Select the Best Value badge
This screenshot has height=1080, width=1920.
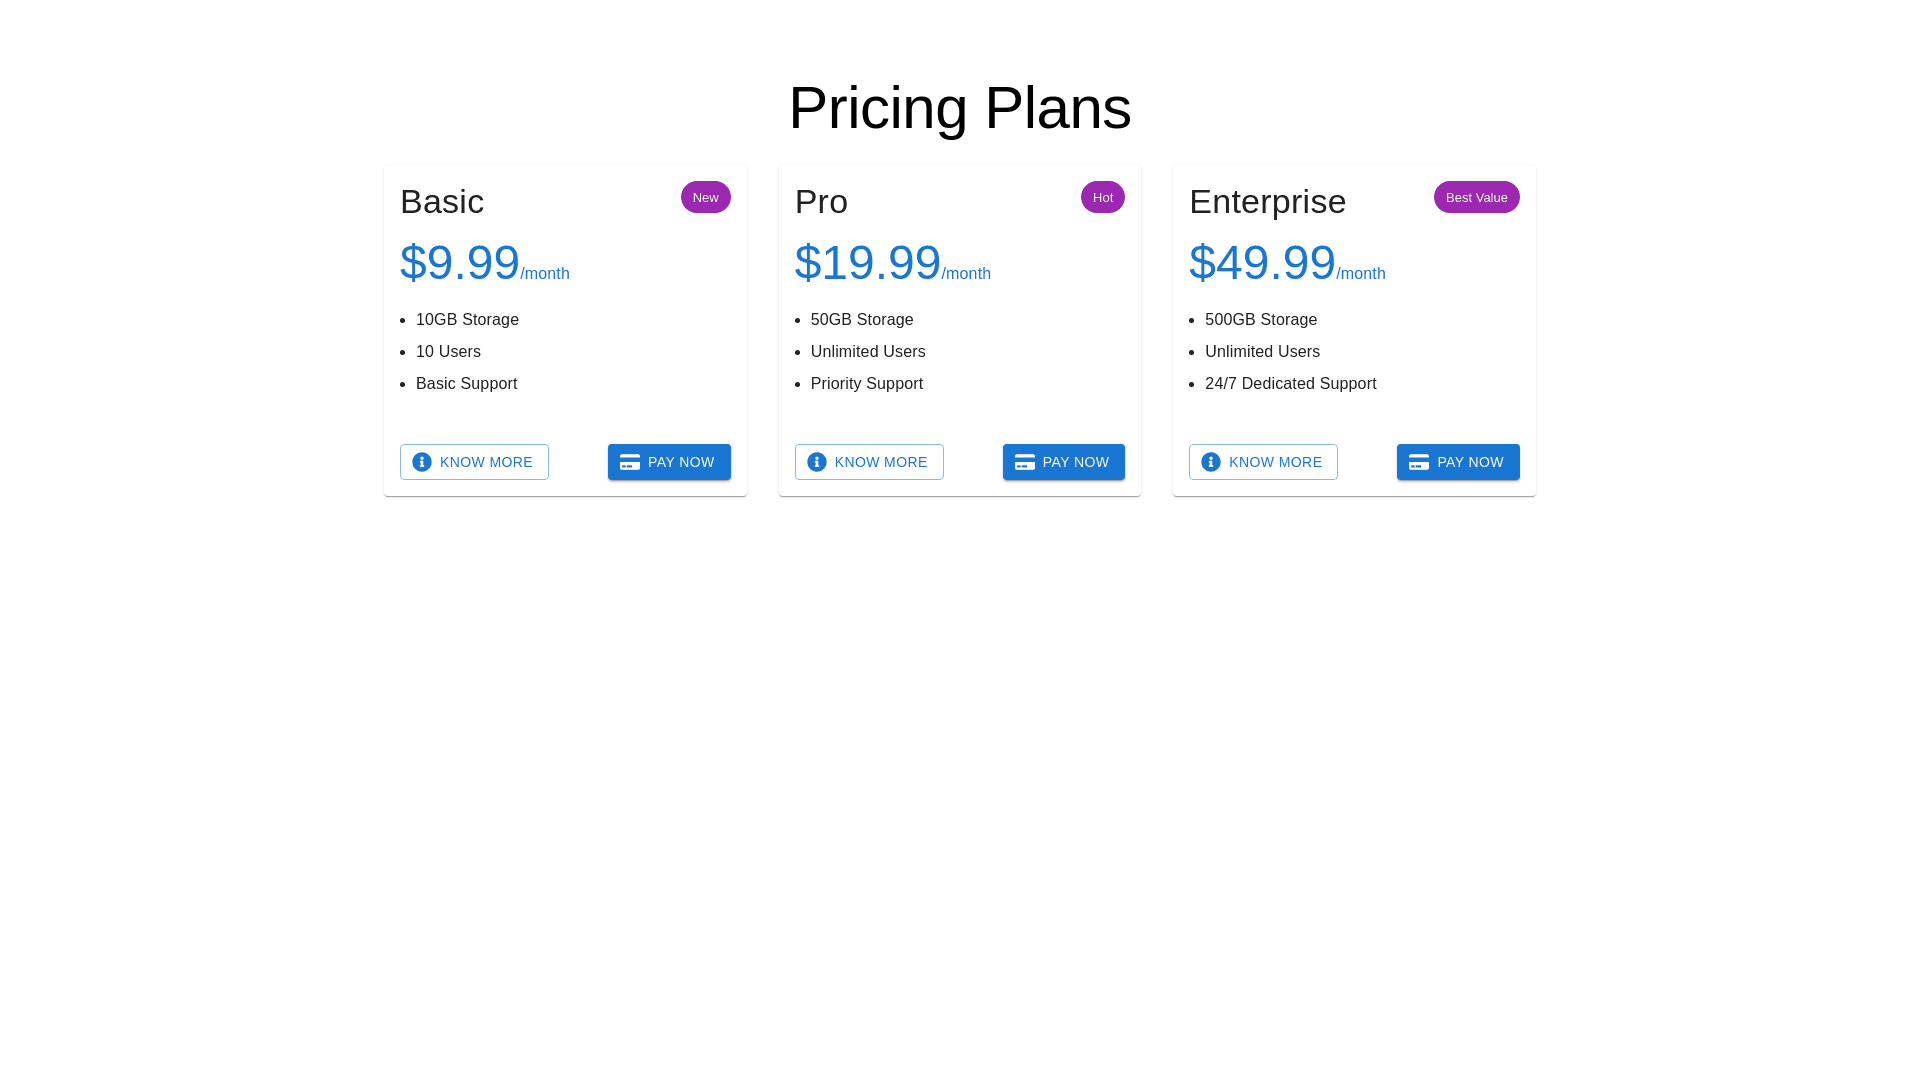click(1476, 197)
